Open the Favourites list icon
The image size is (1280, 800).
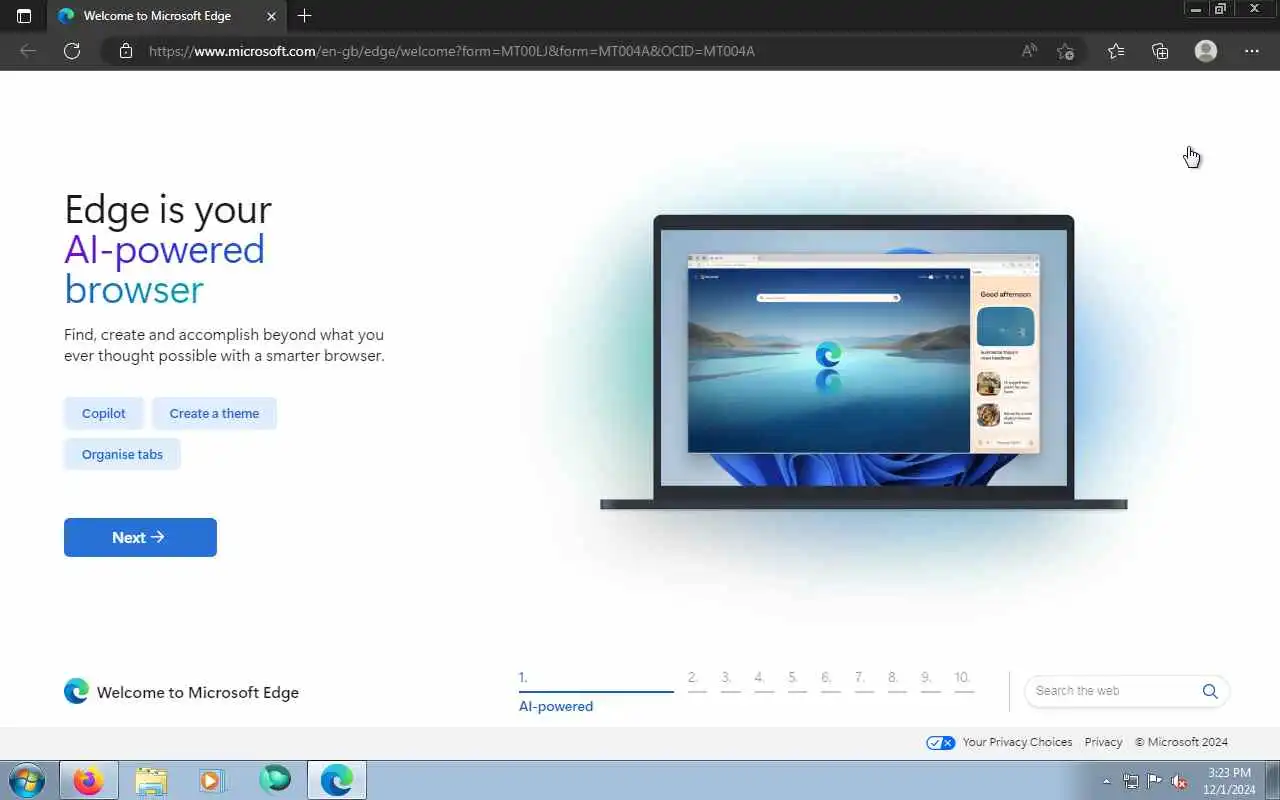point(1116,51)
